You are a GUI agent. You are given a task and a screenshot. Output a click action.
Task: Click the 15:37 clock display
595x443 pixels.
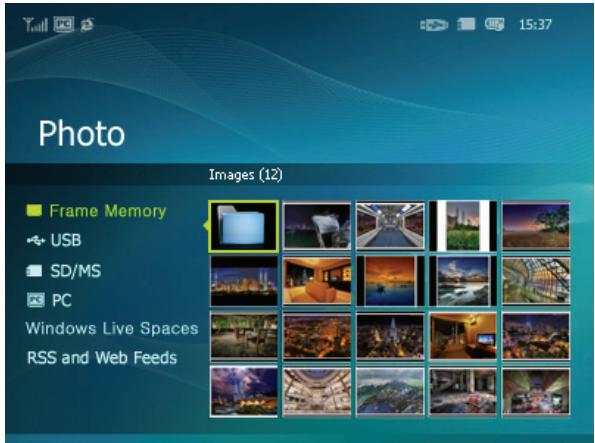tap(535, 25)
